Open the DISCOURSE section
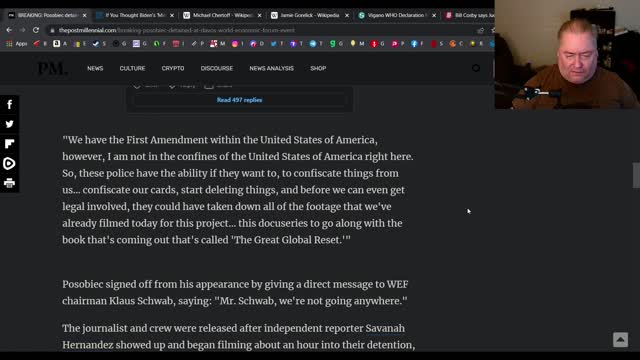The image size is (640, 360). tap(217, 68)
